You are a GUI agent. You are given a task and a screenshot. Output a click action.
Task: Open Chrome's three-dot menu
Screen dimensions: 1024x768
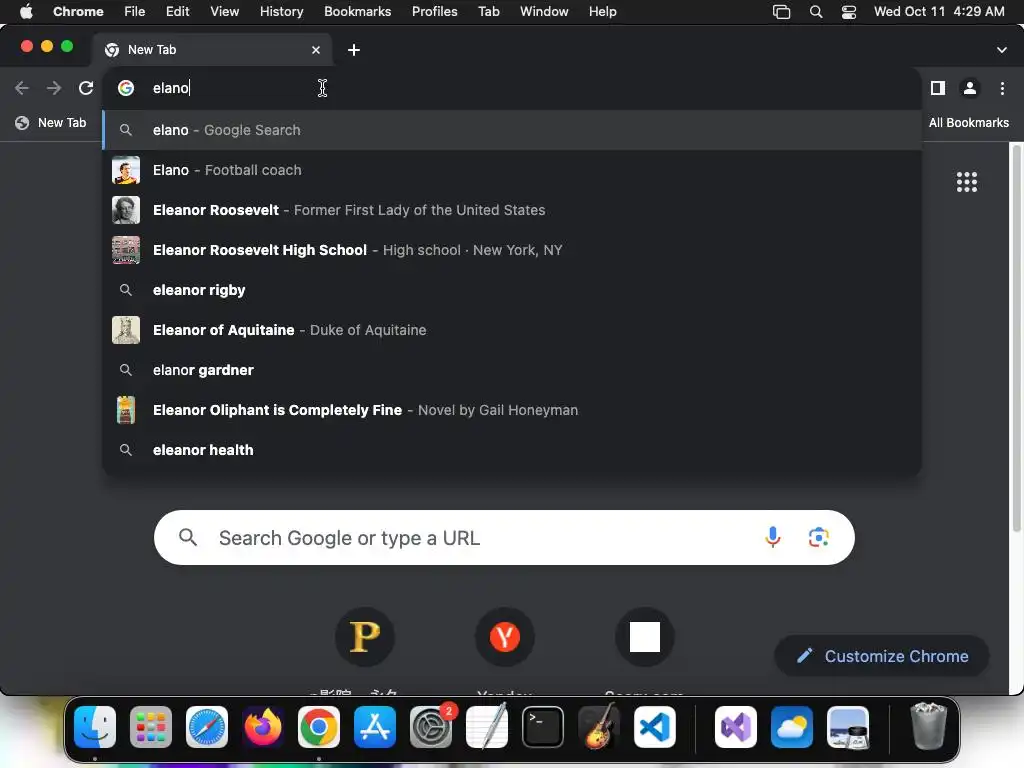(x=1002, y=88)
